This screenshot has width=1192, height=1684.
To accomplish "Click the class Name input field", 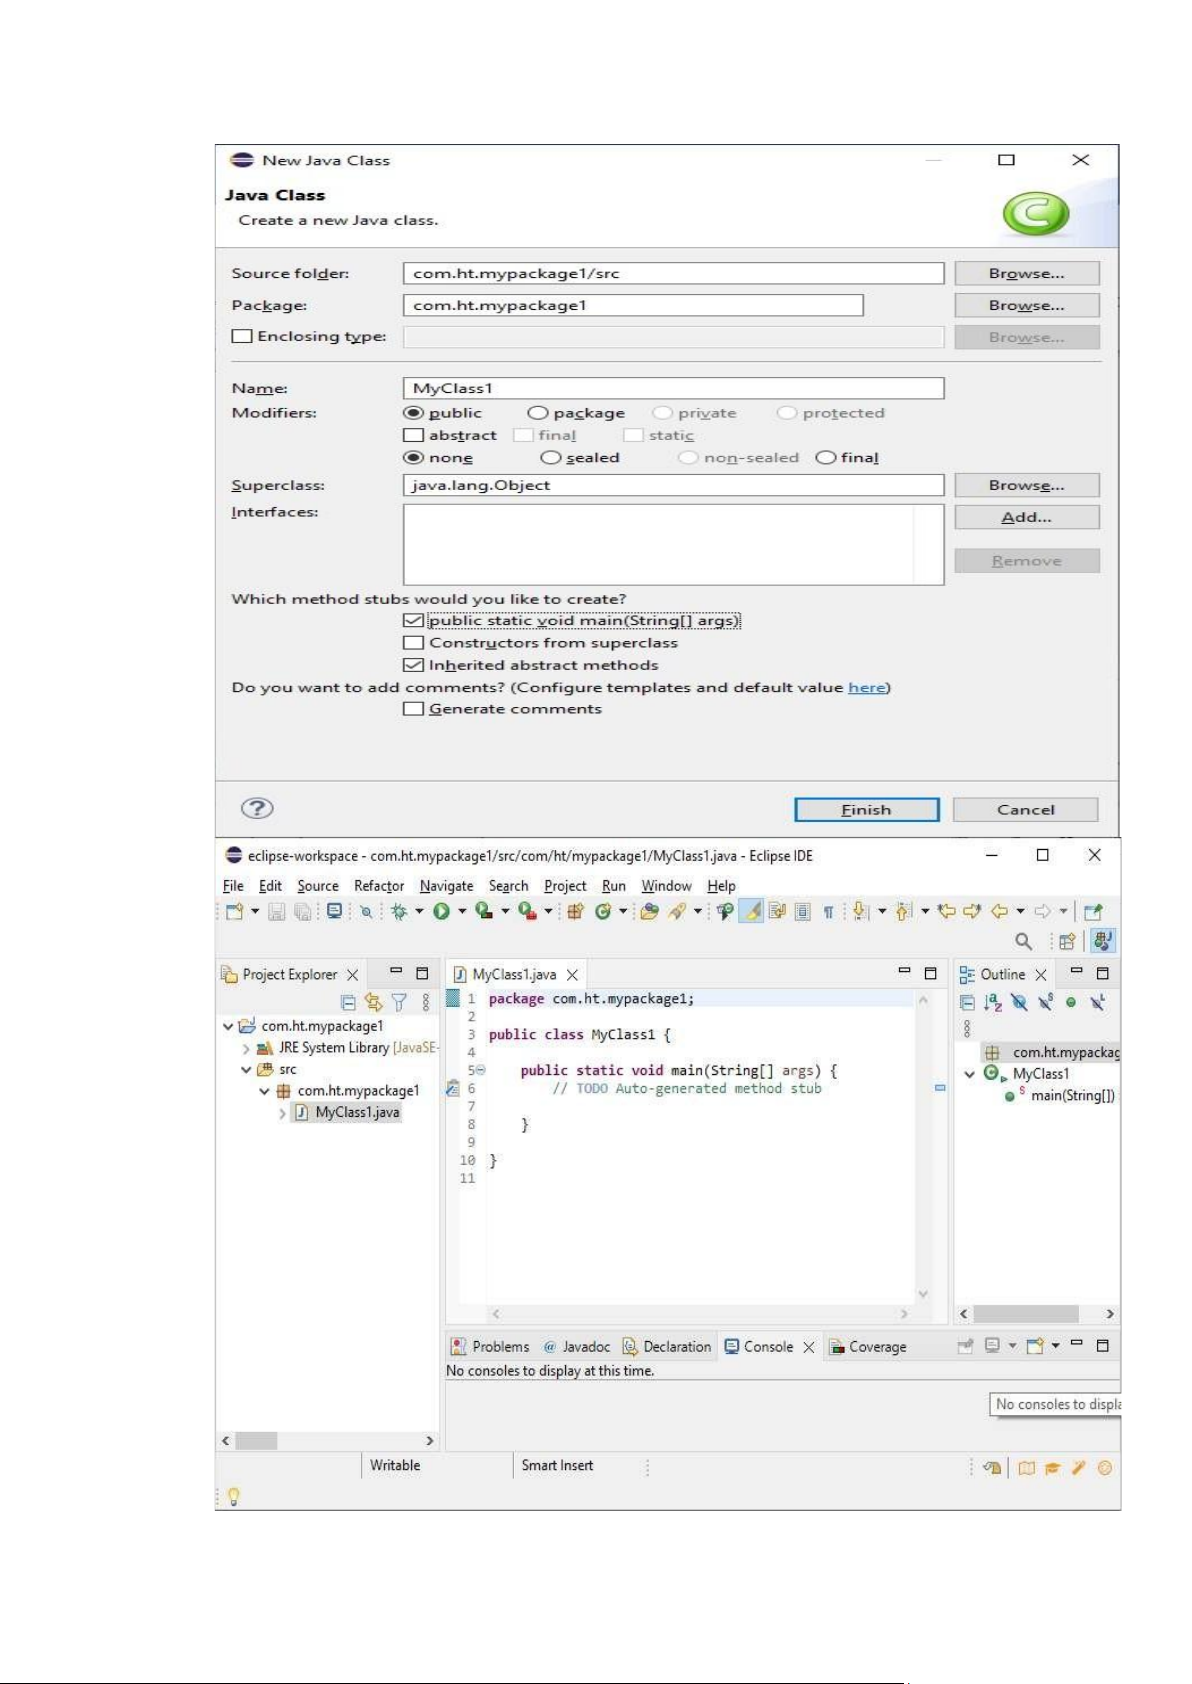I will (672, 388).
